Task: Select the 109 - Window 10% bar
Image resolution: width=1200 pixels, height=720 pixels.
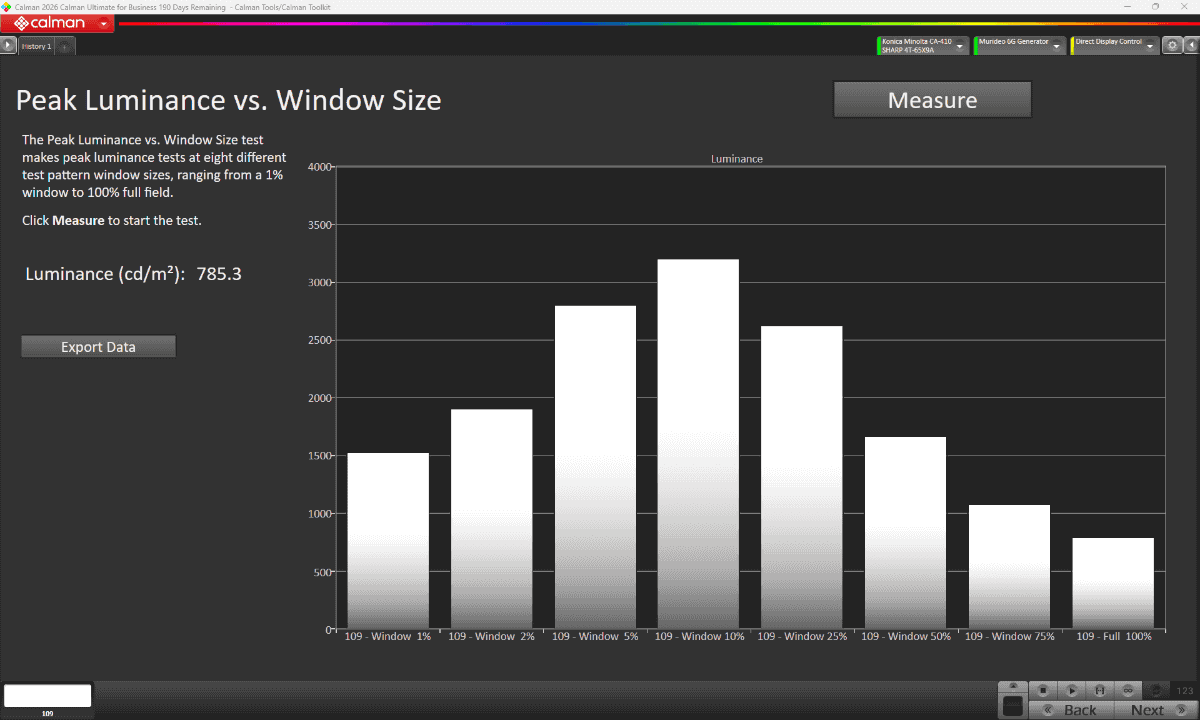Action: (698, 444)
